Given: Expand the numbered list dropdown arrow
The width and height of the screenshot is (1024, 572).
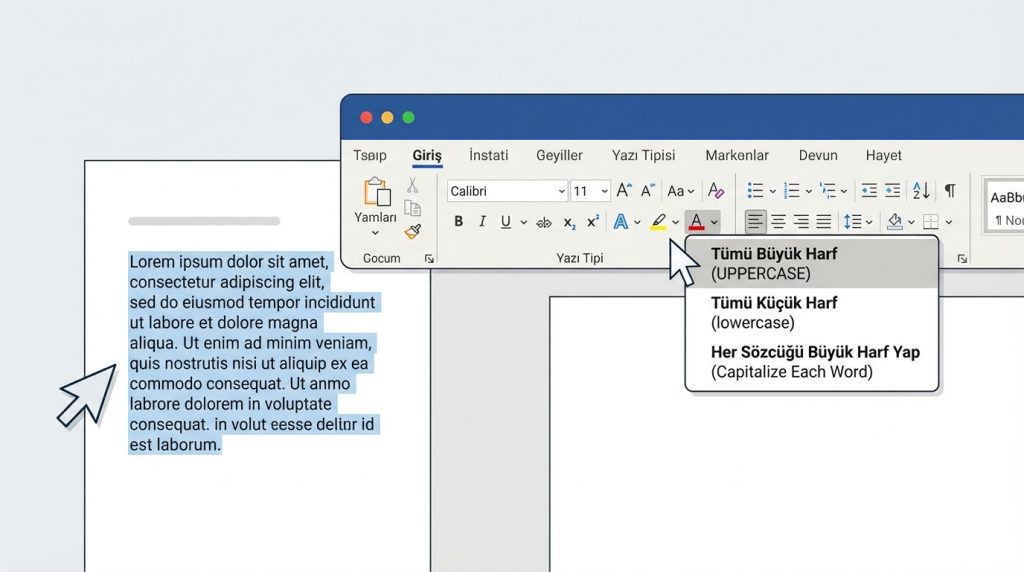Looking at the screenshot, I should point(808,191).
